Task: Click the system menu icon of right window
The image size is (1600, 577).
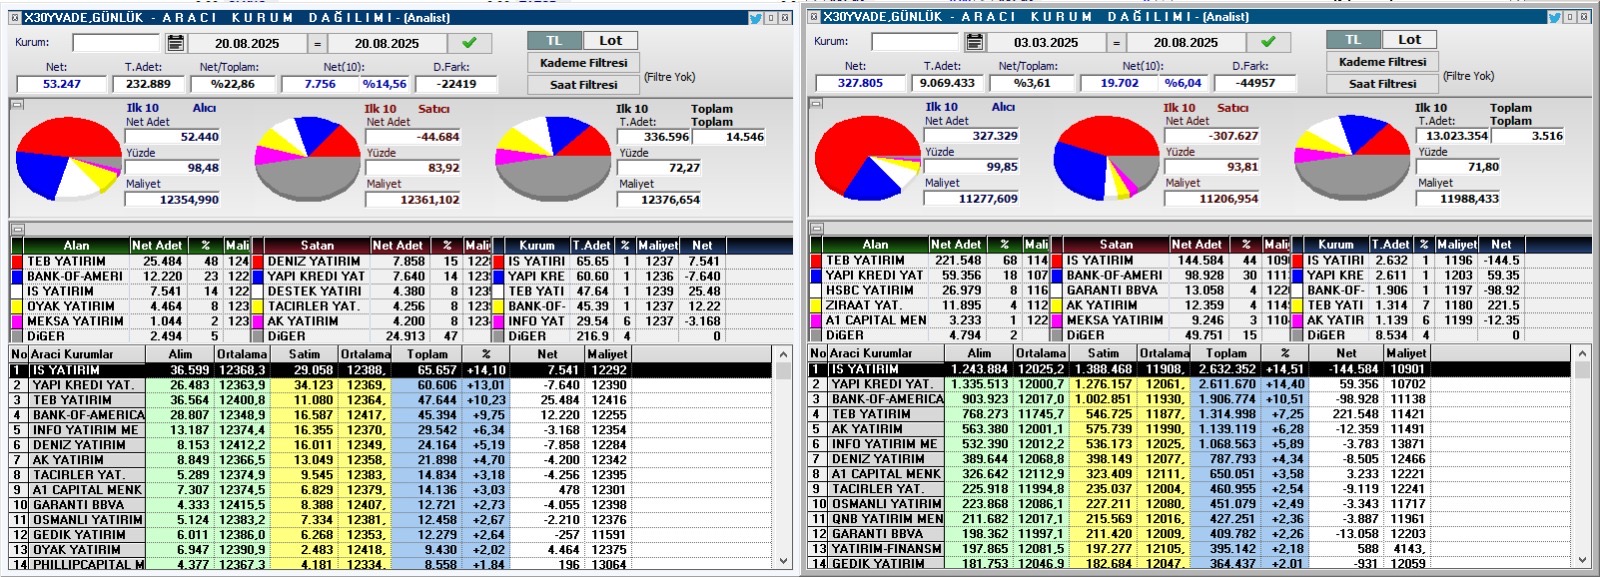Action: pyautogui.click(x=814, y=16)
